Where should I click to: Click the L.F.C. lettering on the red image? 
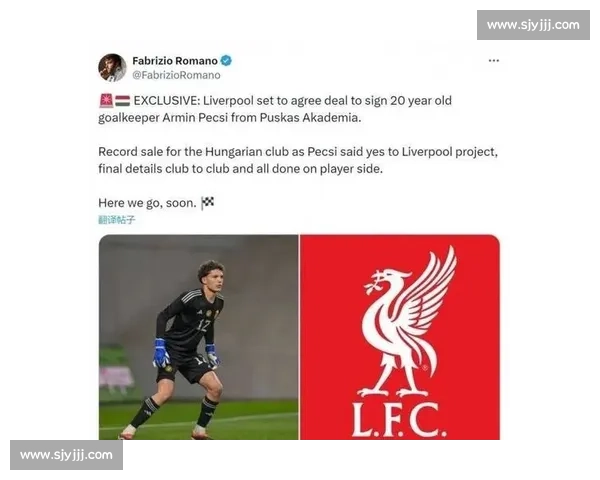point(399,420)
